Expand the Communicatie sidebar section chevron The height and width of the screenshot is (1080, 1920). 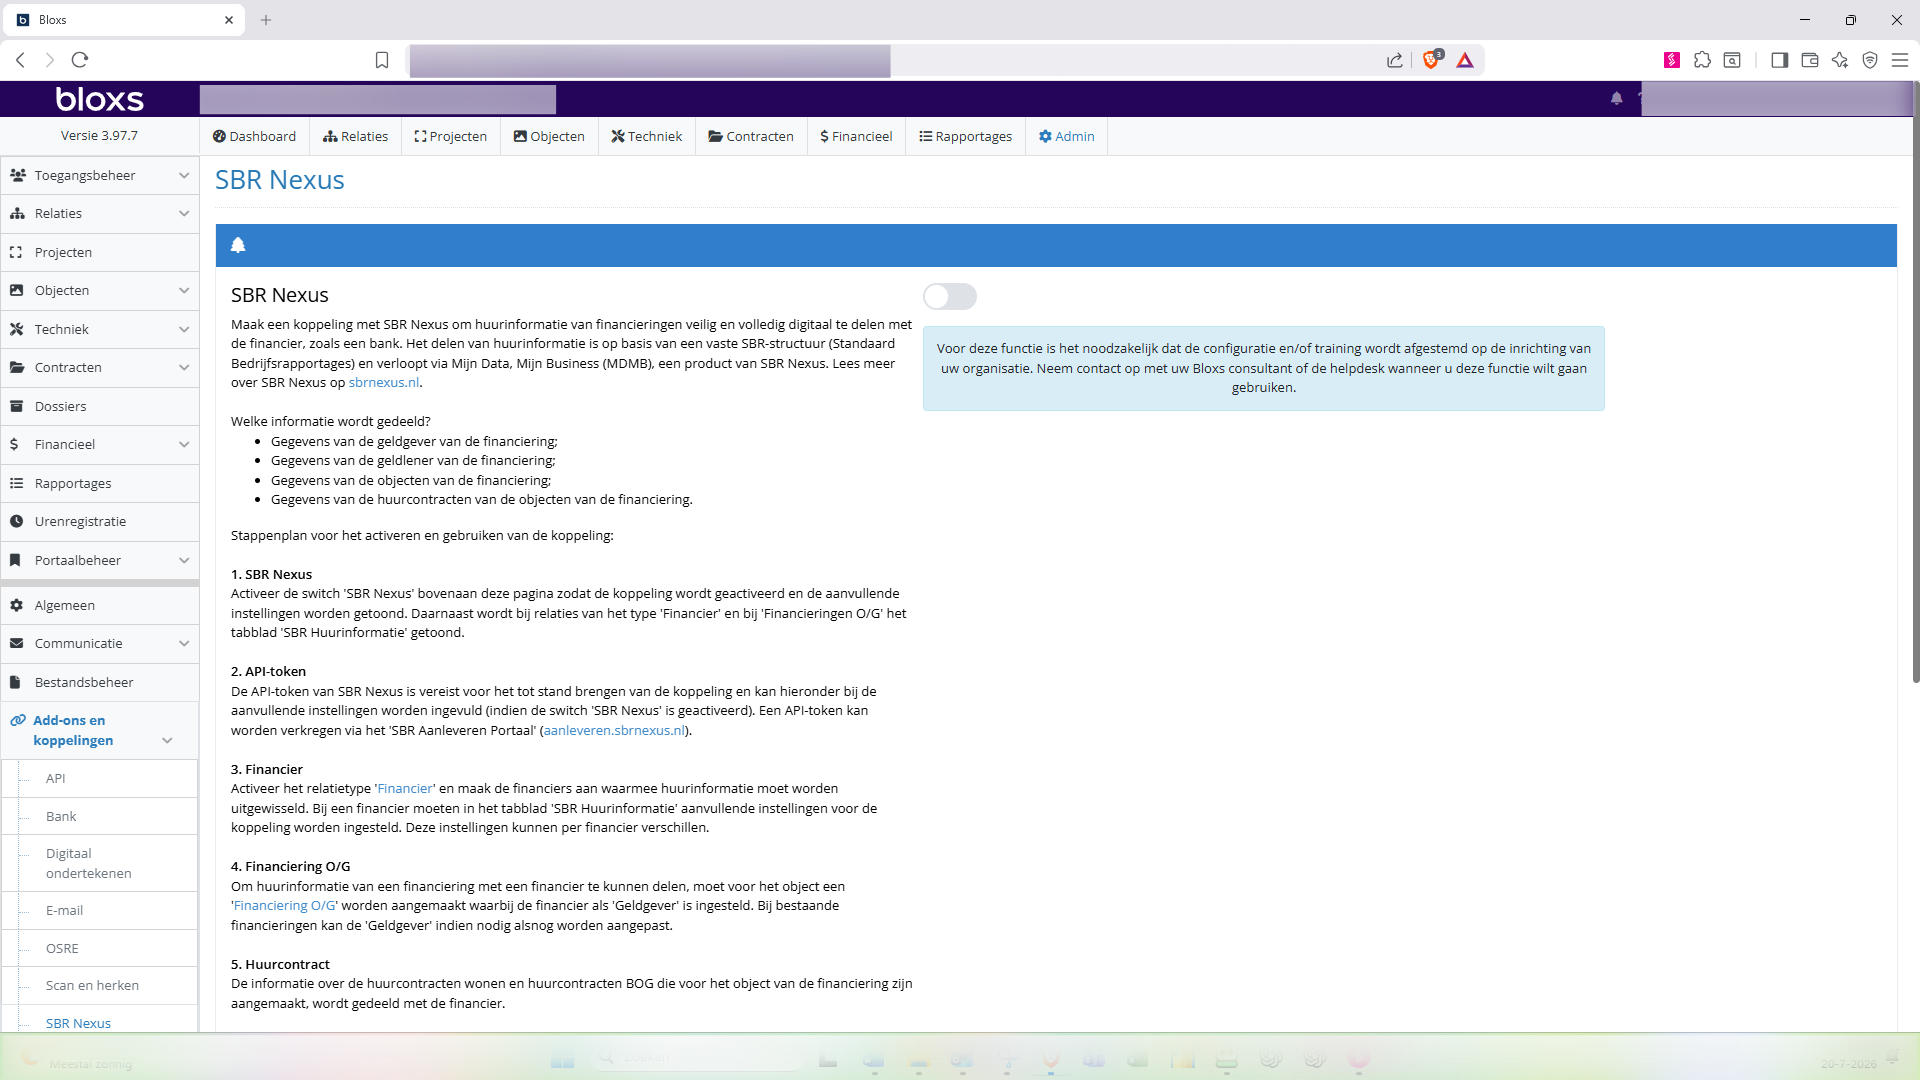184,643
